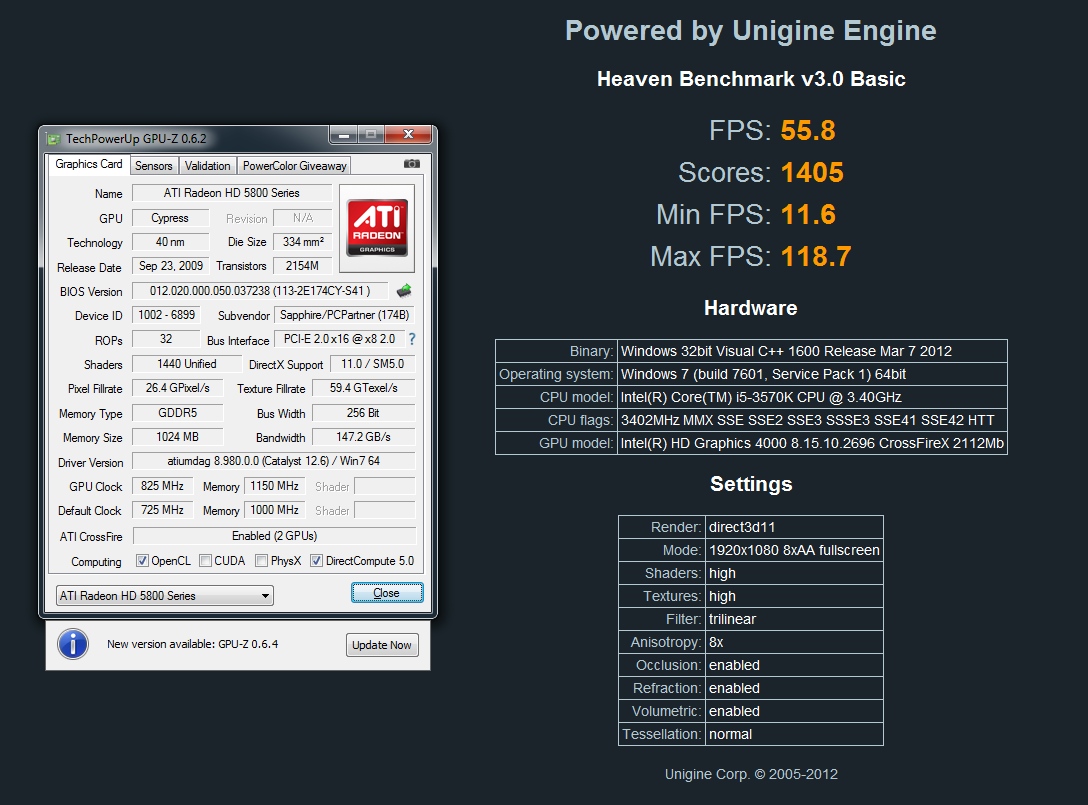
Task: Click the Operating system cell Windows 7 64bit
Action: [812, 374]
